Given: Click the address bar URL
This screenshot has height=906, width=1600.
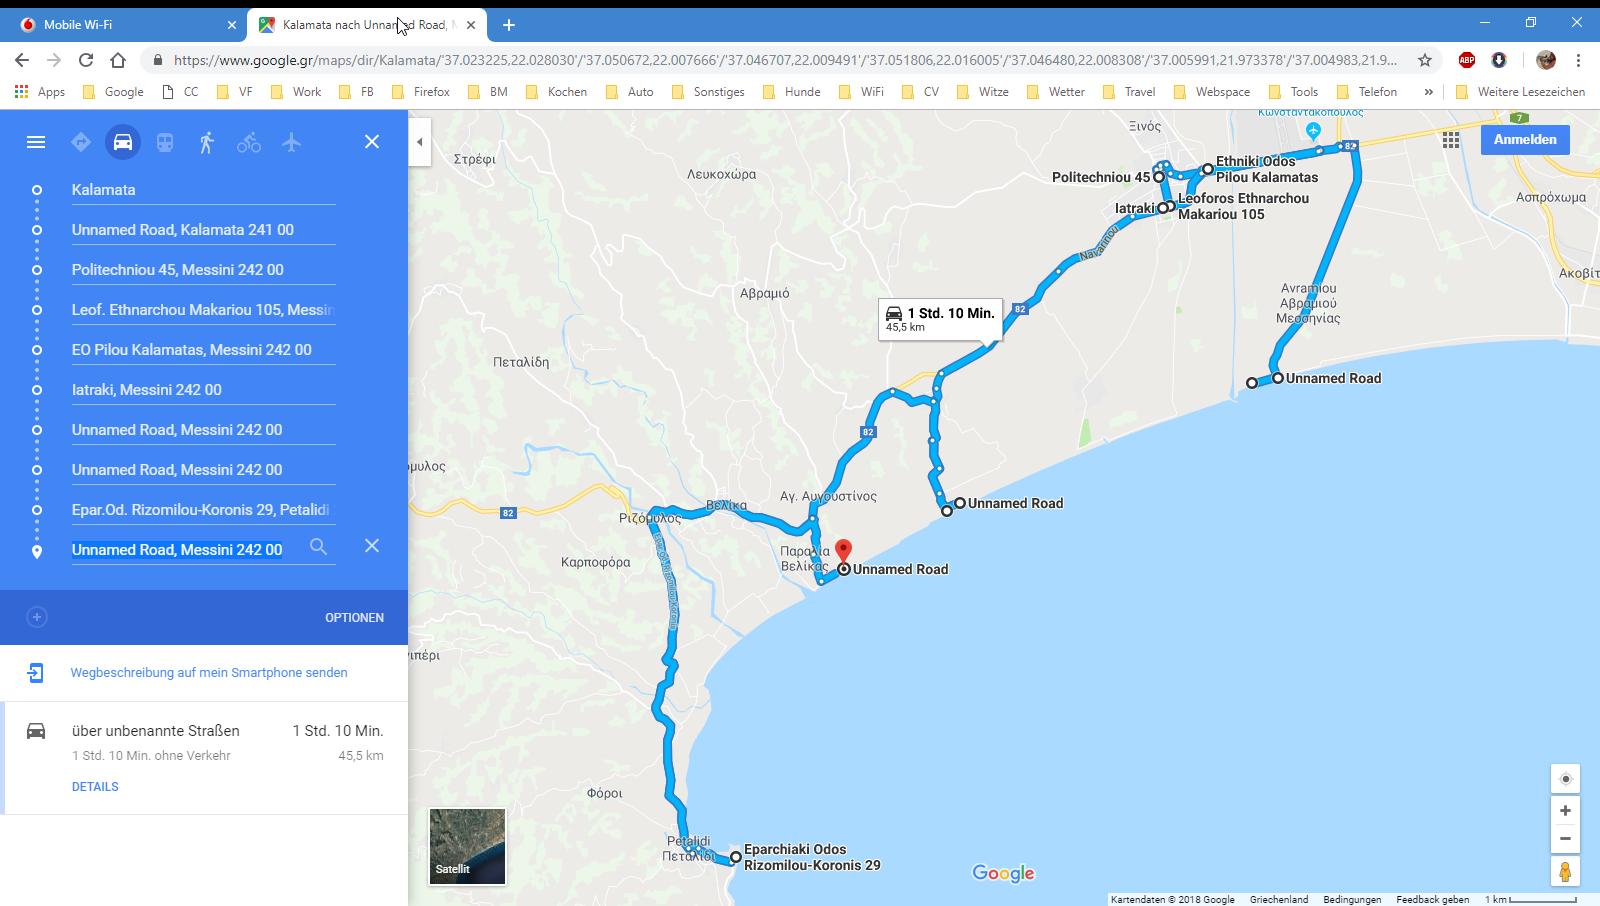Looking at the screenshot, I should pos(785,60).
